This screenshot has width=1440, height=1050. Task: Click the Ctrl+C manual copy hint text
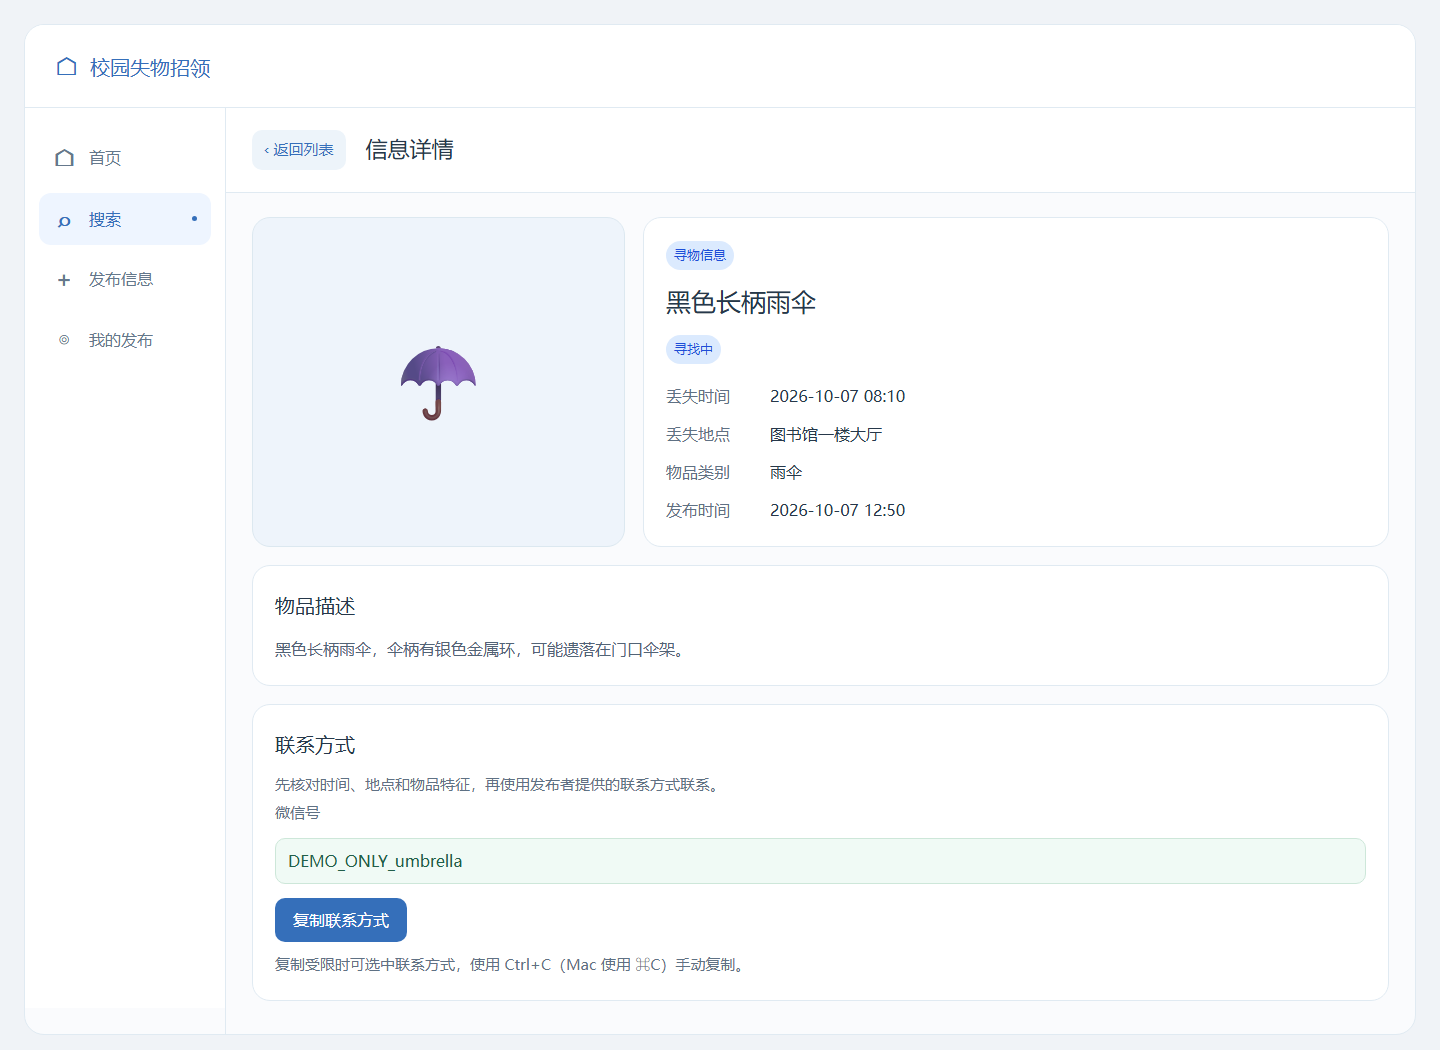click(512, 965)
